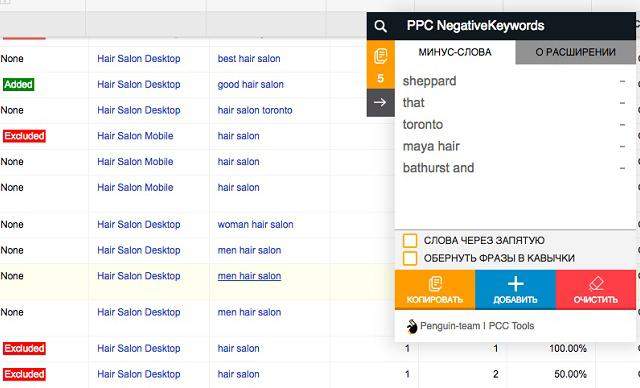The height and width of the screenshot is (388, 640).
Task: Open the 'hair salon toronto' search term link
Action: (x=255, y=110)
